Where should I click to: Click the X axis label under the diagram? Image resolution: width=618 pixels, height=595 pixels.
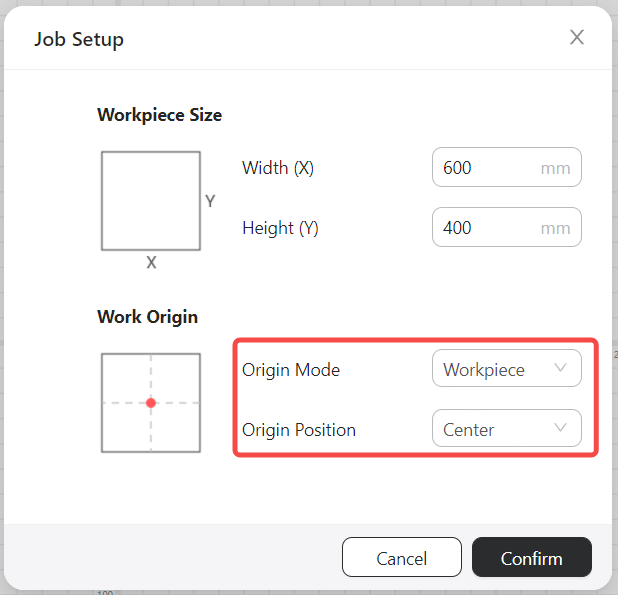[x=151, y=262]
